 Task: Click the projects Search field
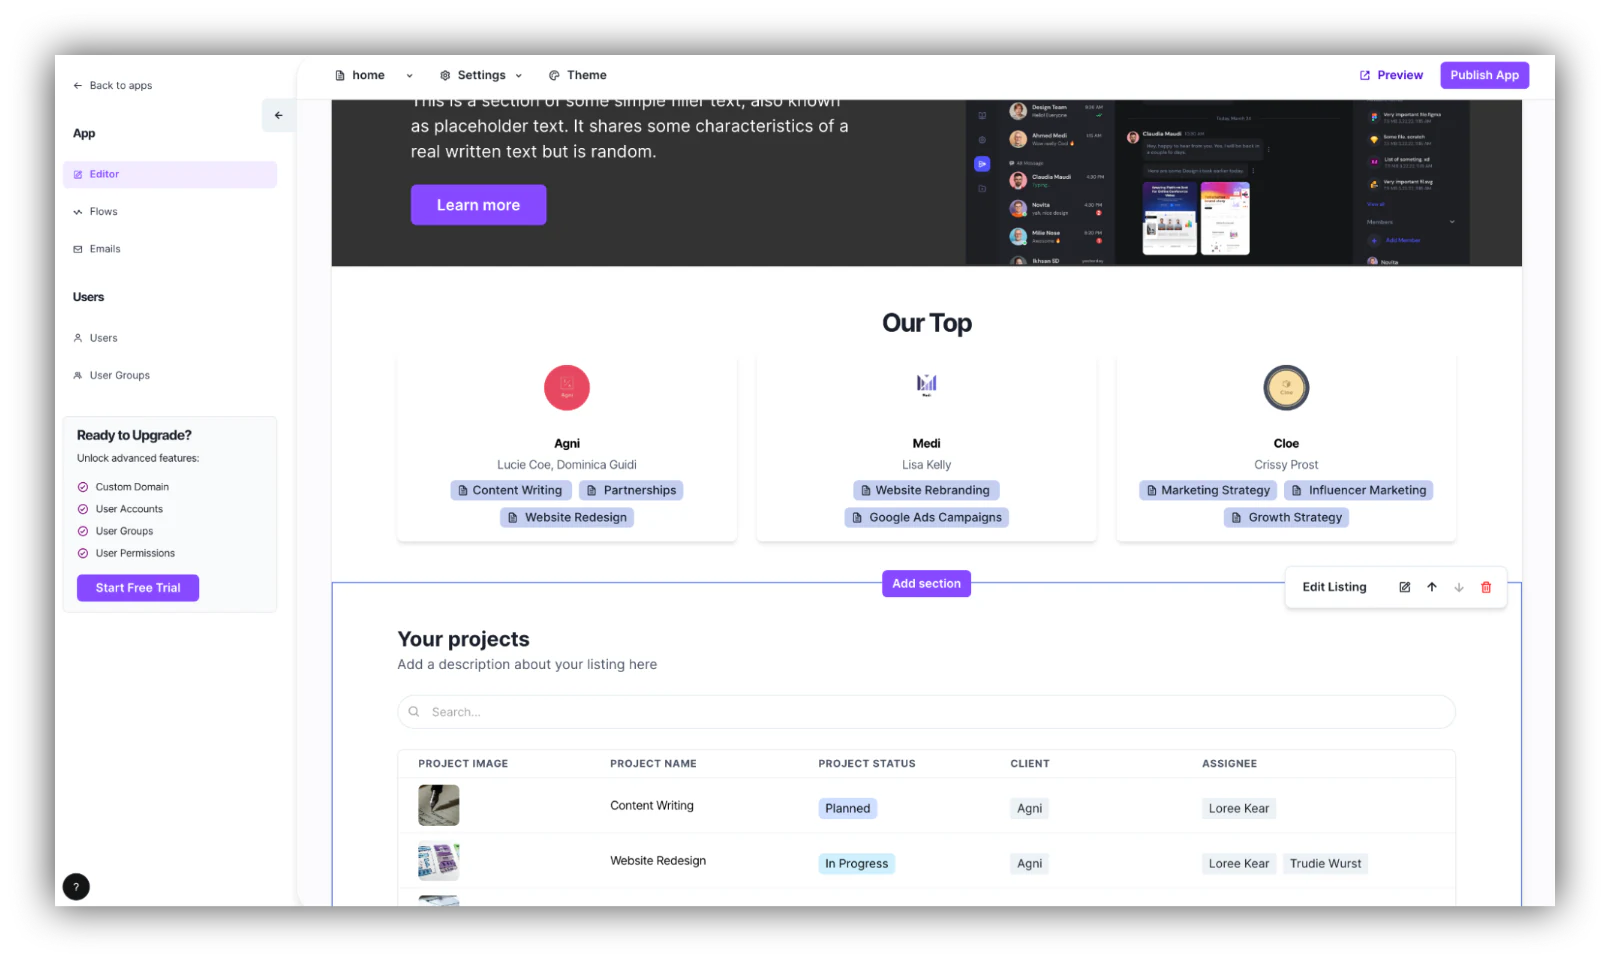(x=926, y=712)
